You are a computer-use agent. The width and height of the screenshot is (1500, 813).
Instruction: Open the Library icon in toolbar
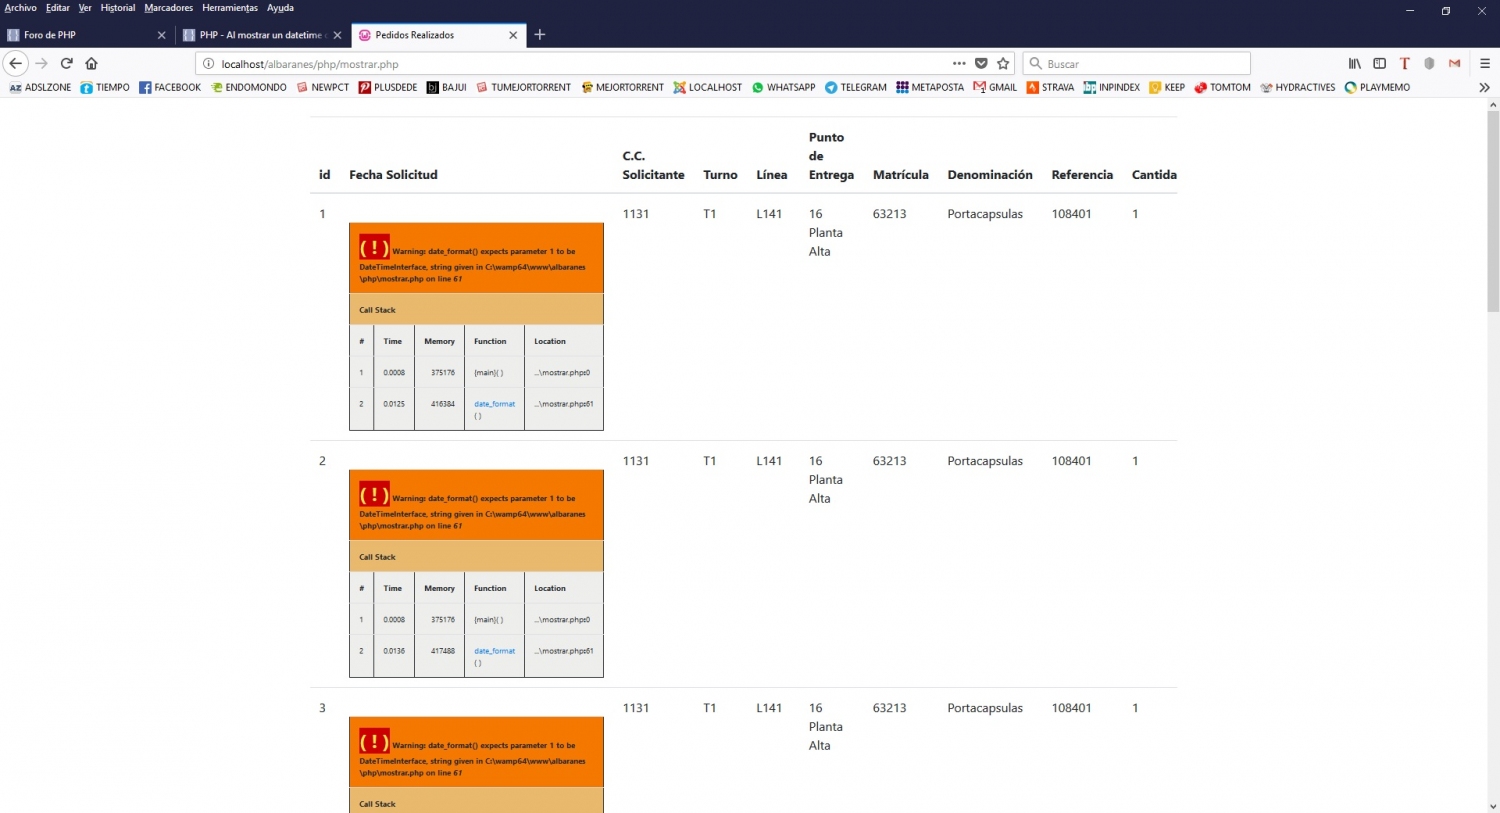(x=1355, y=63)
